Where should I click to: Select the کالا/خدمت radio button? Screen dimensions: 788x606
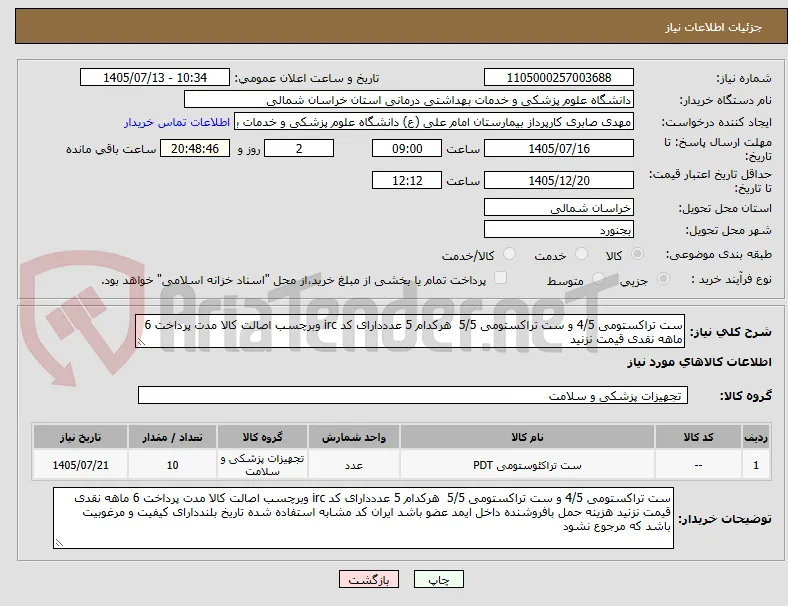(509, 254)
